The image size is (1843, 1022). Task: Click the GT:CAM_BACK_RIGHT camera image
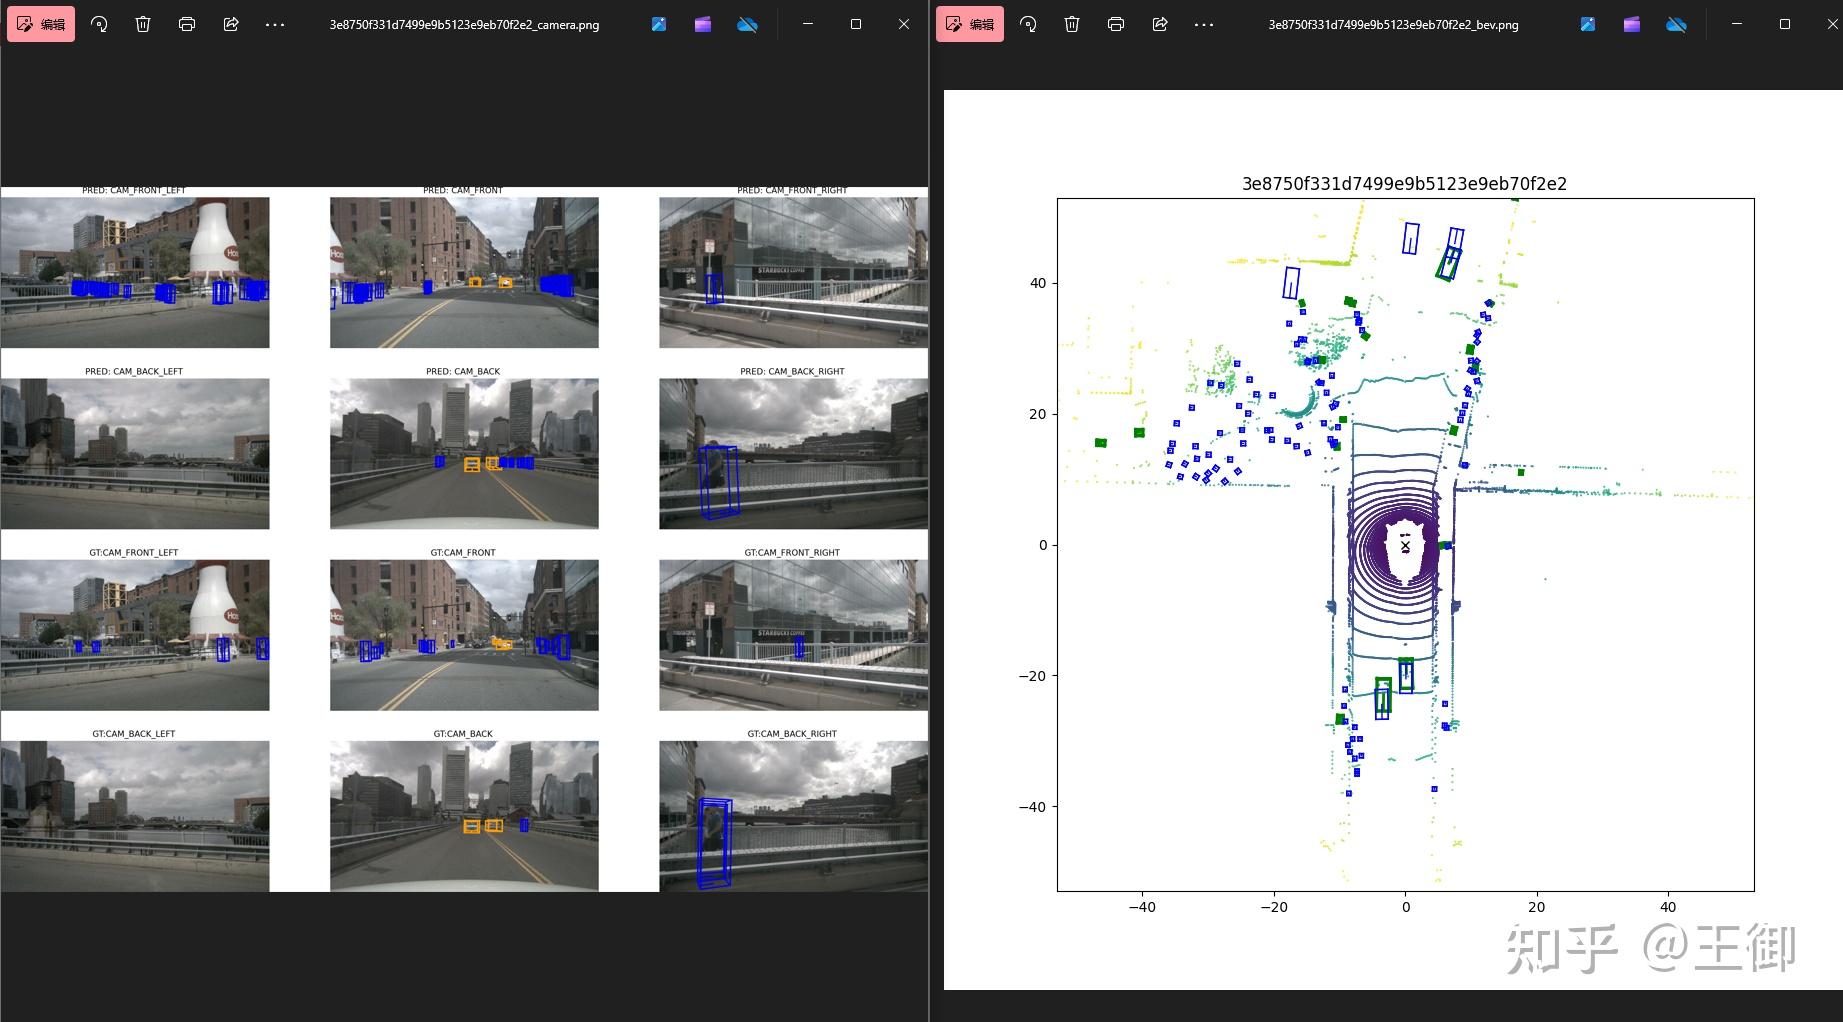[x=793, y=816]
